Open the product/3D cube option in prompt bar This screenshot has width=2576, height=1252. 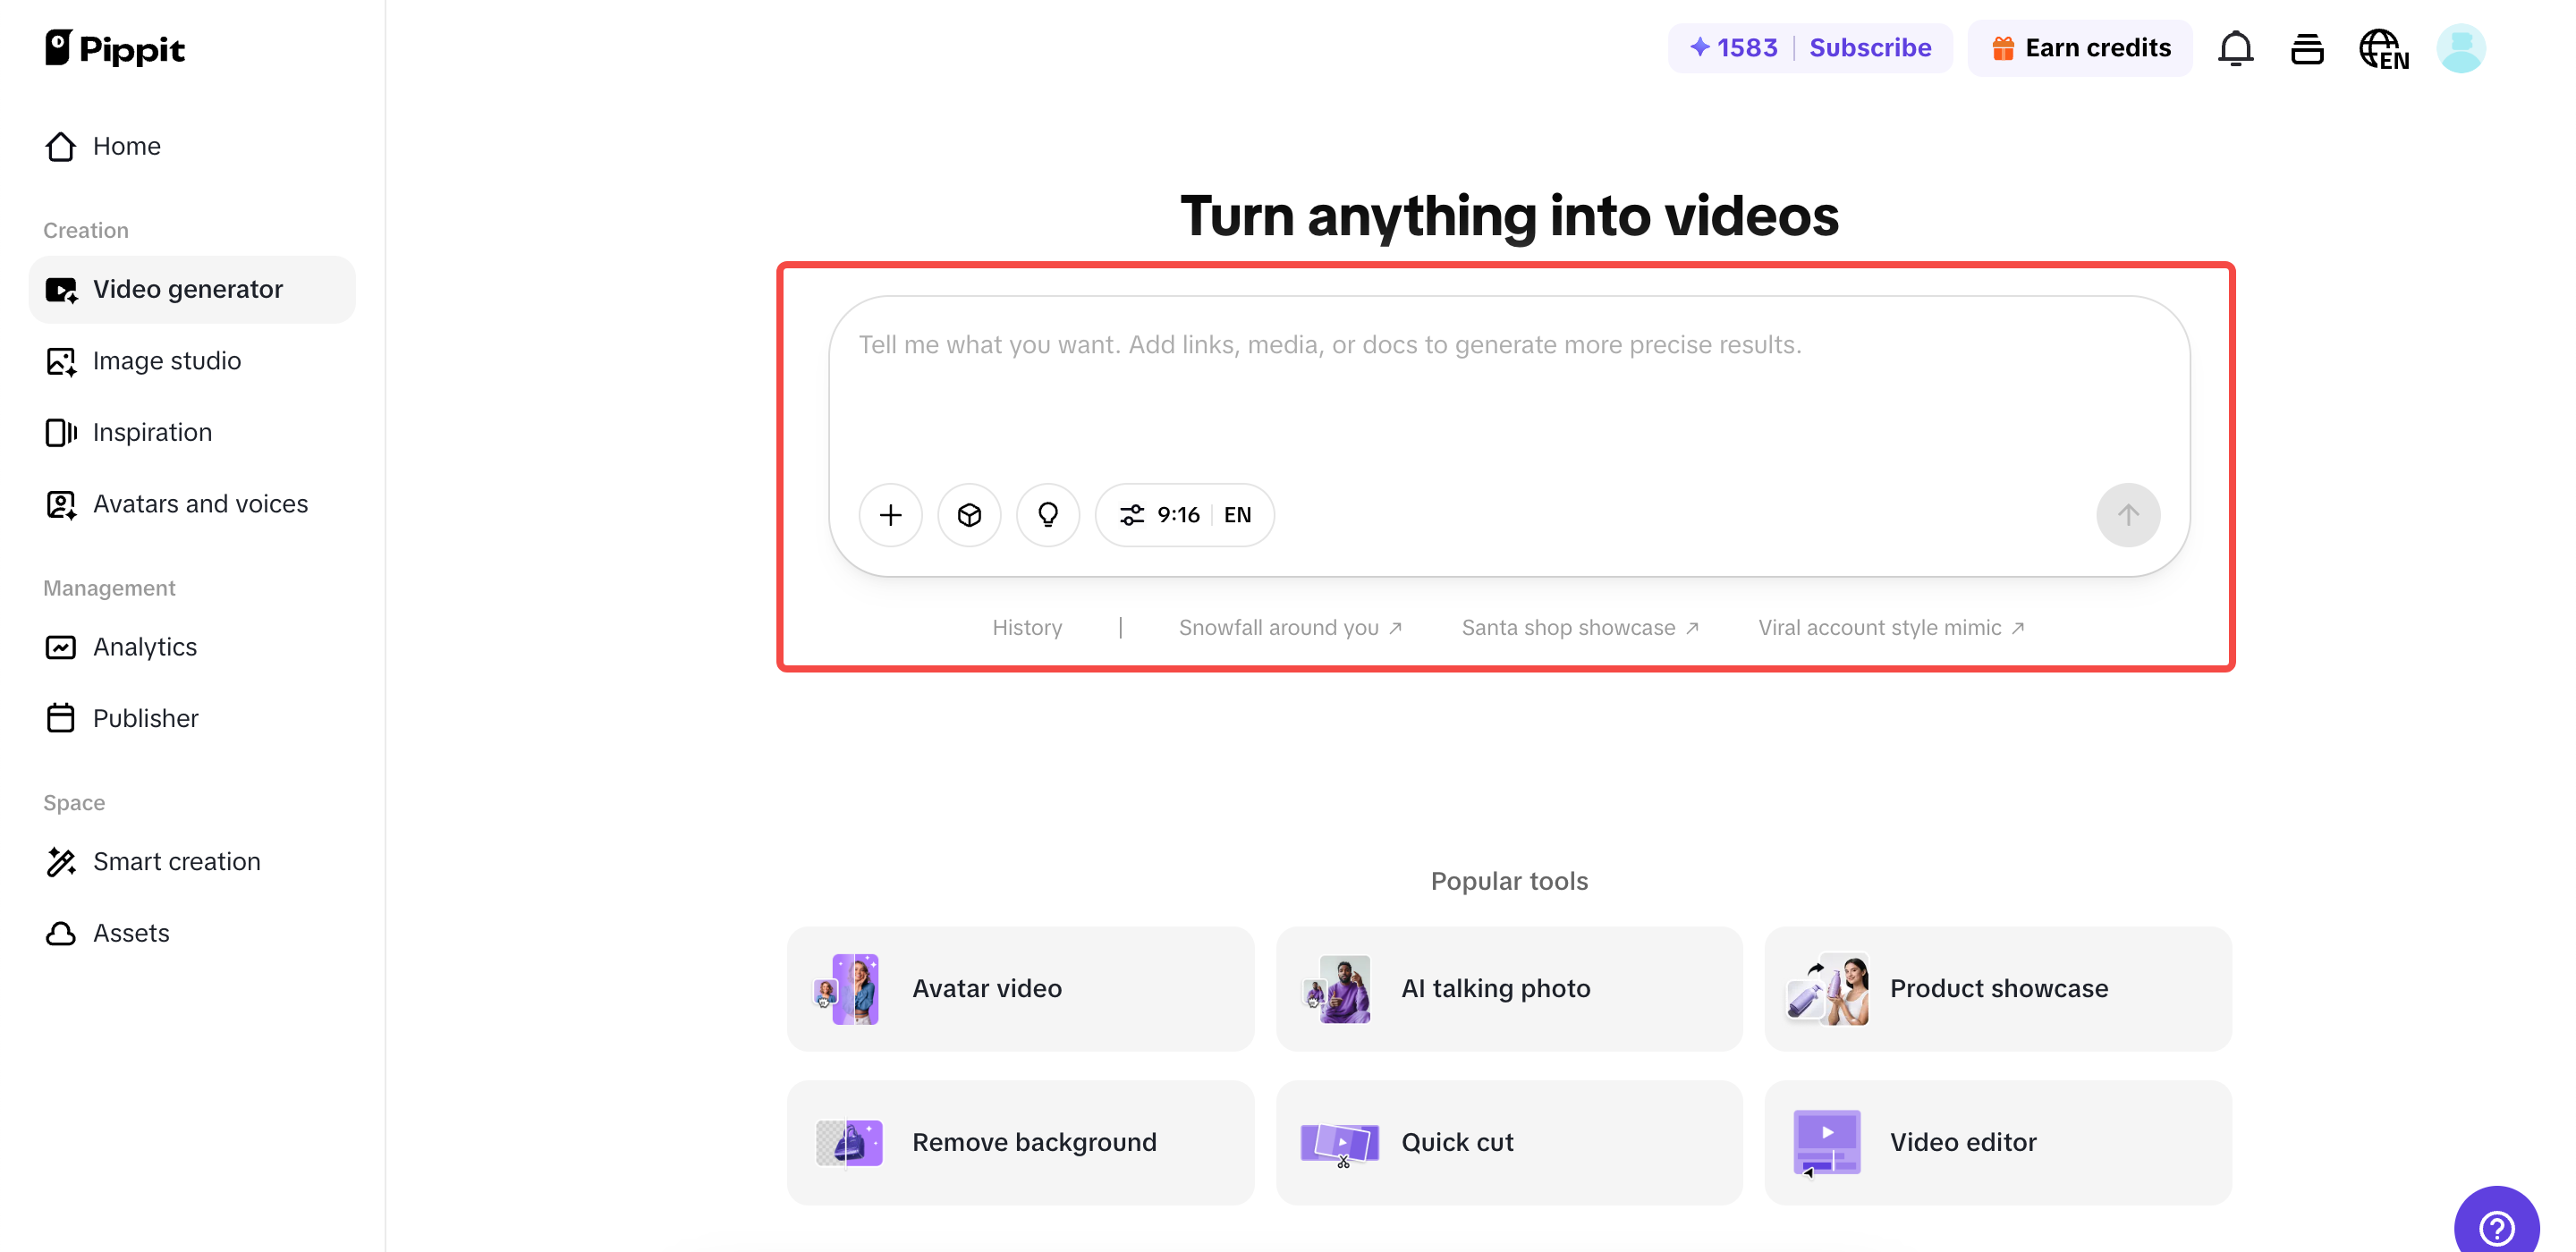(x=968, y=514)
